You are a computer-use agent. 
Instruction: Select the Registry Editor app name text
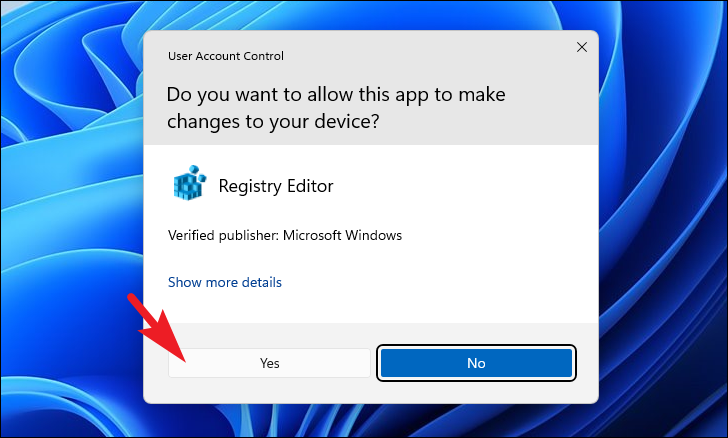pos(276,186)
